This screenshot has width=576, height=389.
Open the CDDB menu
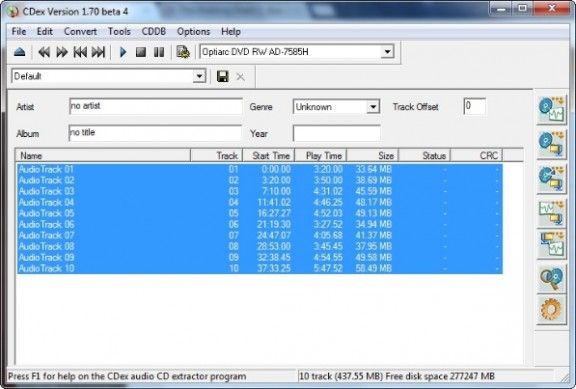[x=154, y=32]
